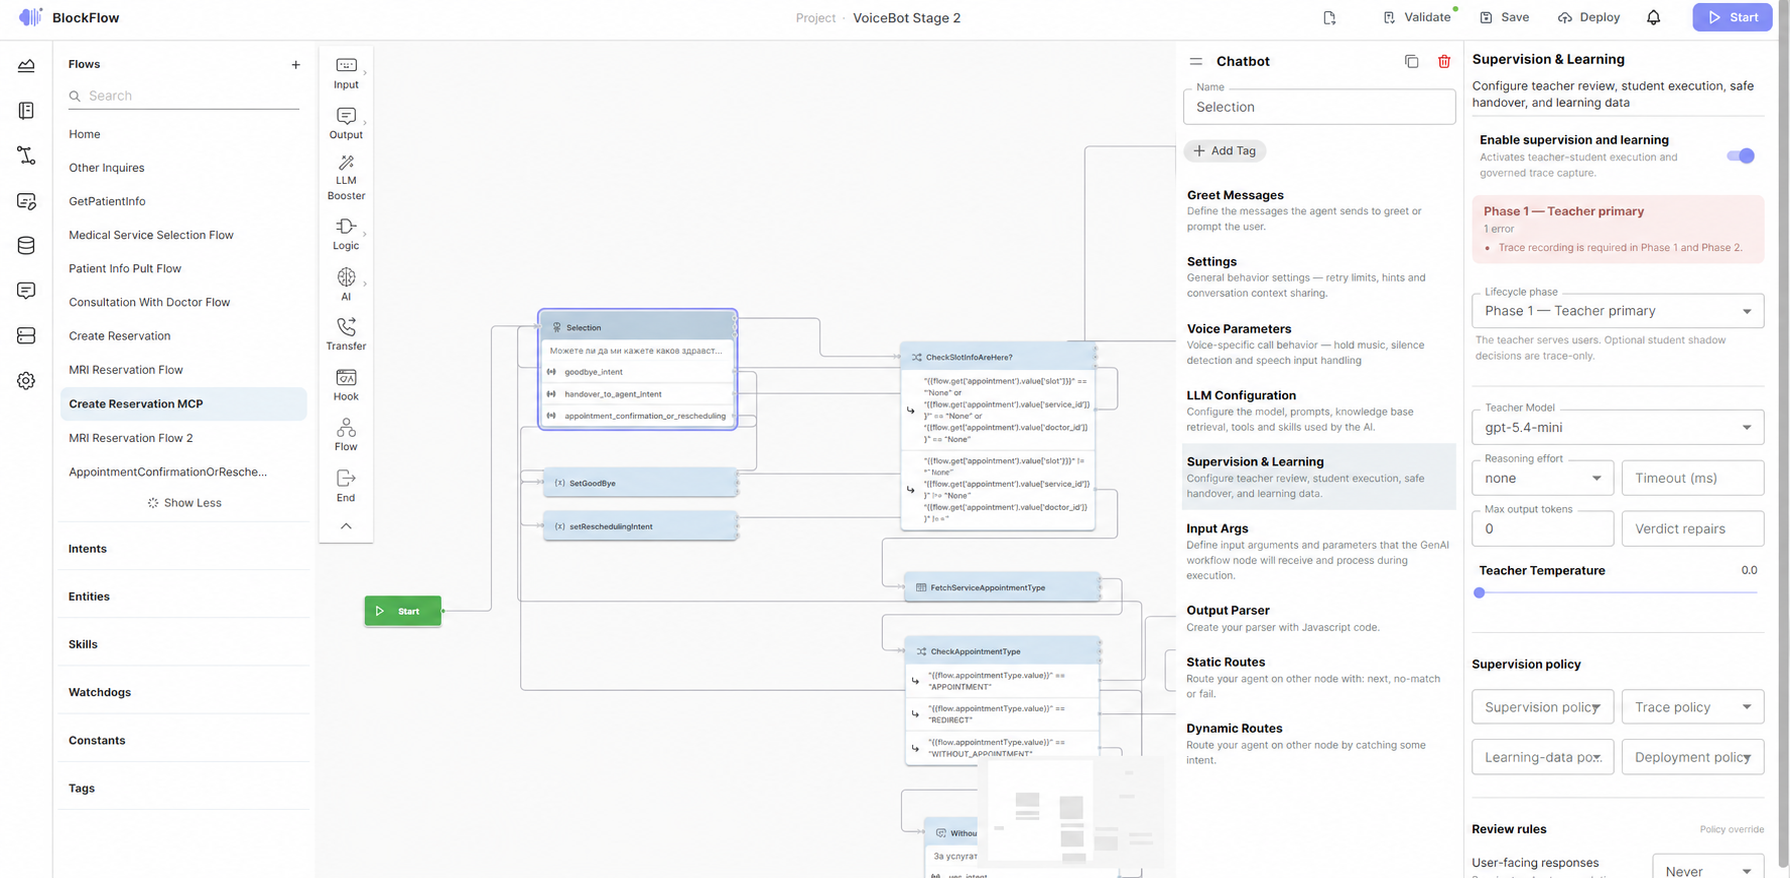1790x878 pixels.
Task: Select the LLM Booster tool
Action: click(346, 178)
